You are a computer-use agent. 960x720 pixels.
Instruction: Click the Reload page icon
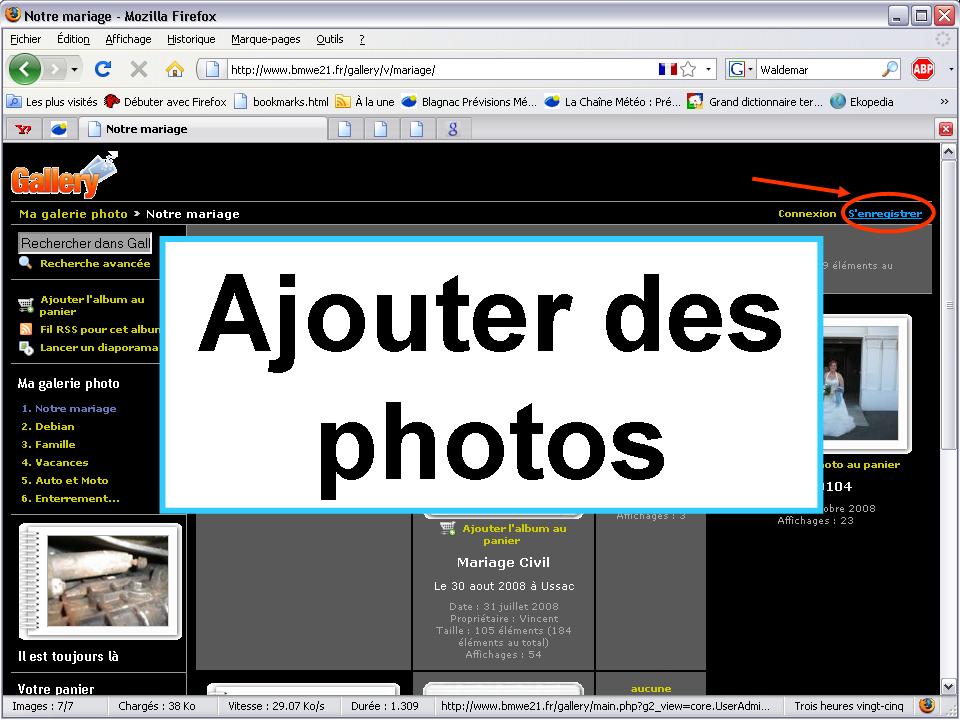102,69
